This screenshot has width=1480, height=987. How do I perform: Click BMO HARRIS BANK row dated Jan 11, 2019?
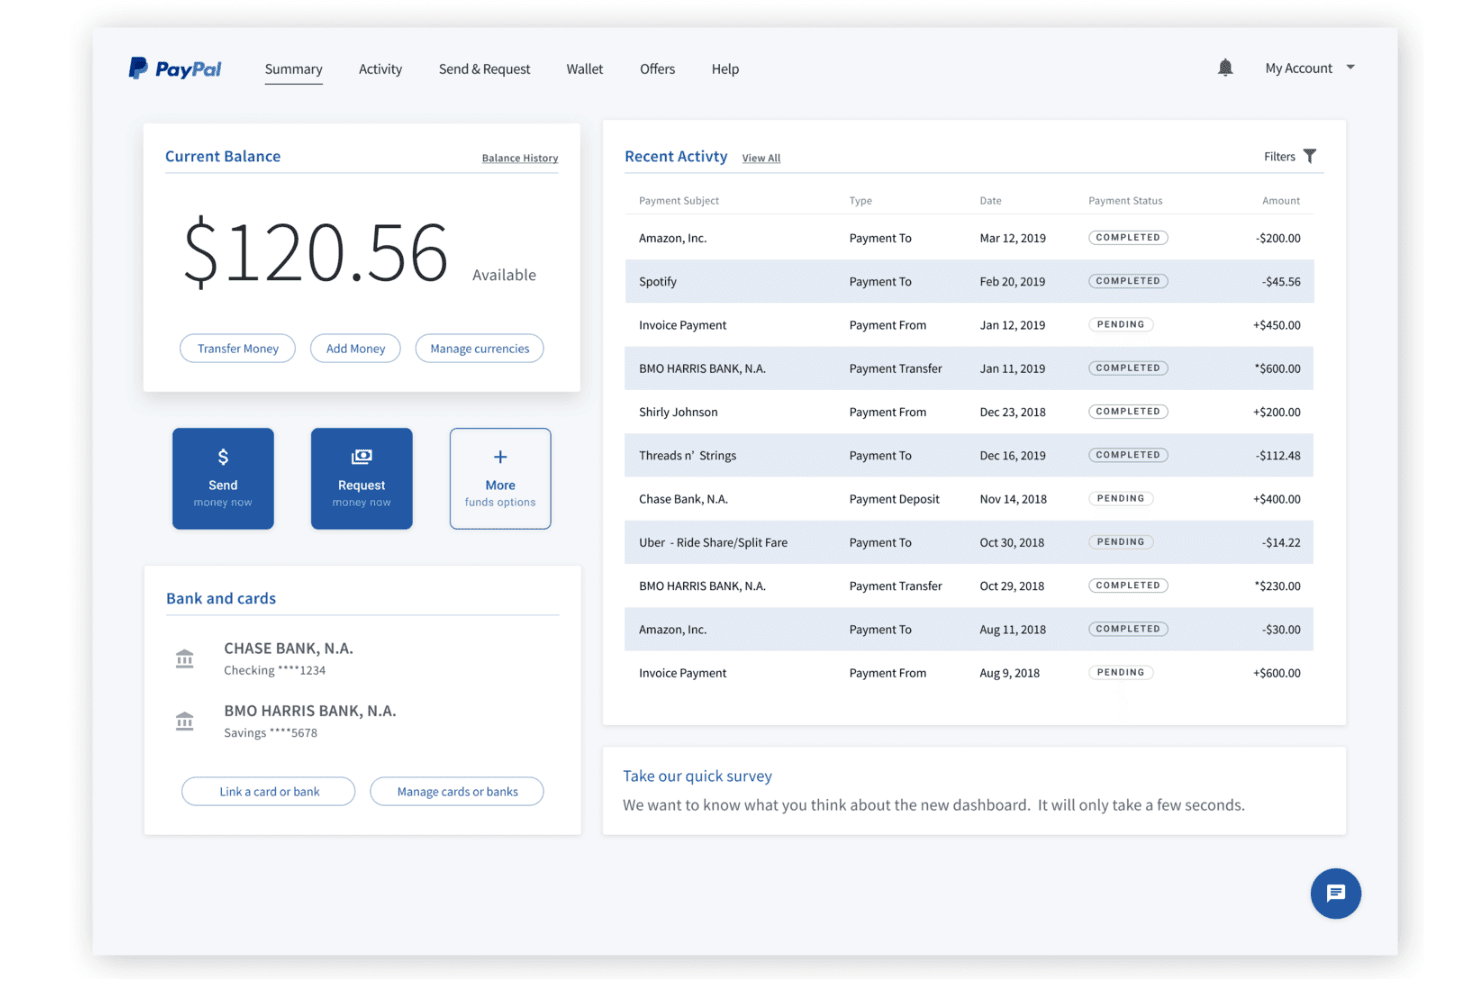click(969, 368)
